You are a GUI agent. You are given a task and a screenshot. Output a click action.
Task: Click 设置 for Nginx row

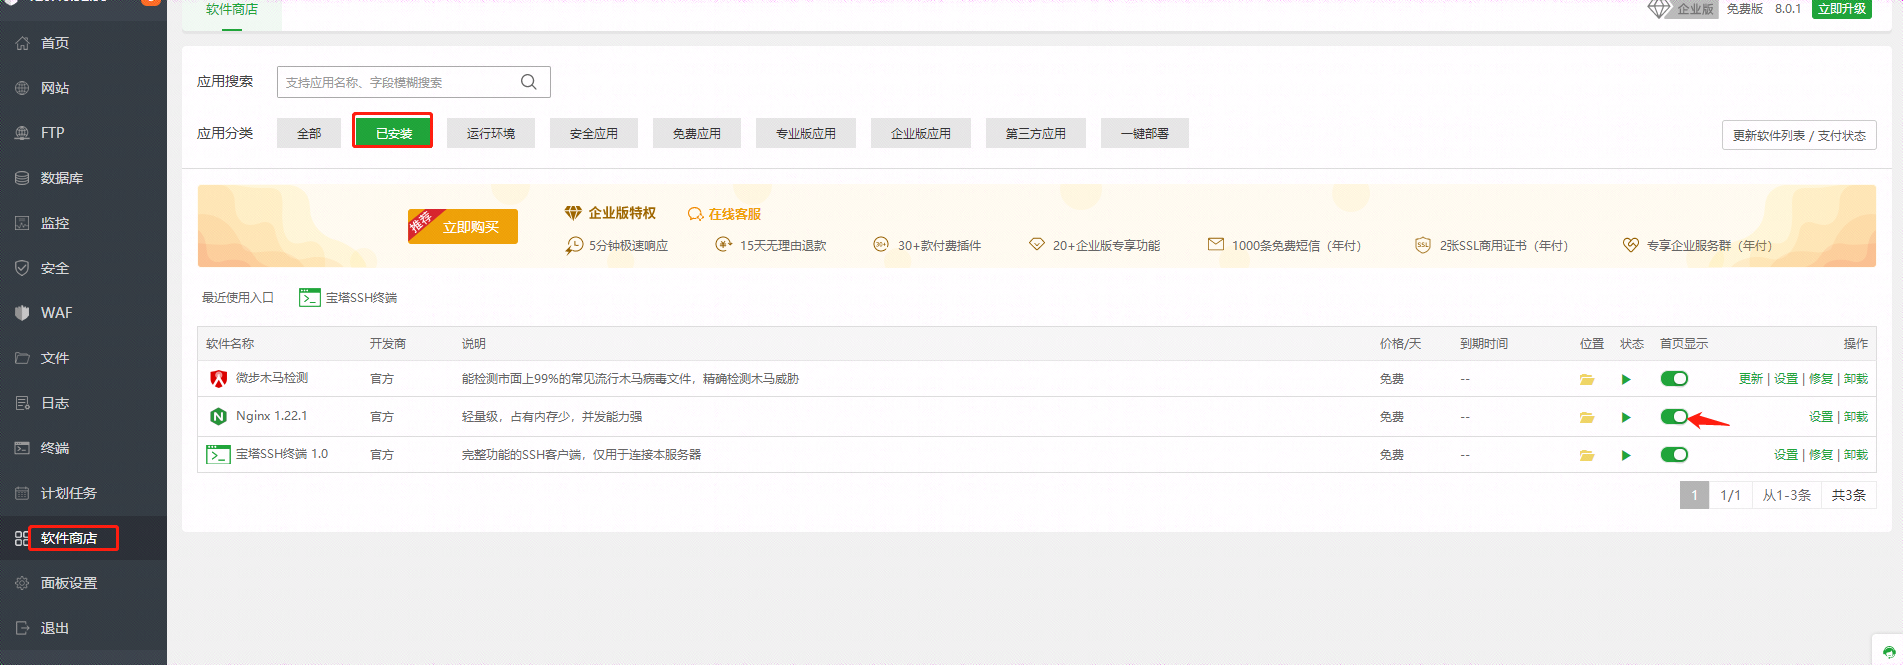point(1821,416)
